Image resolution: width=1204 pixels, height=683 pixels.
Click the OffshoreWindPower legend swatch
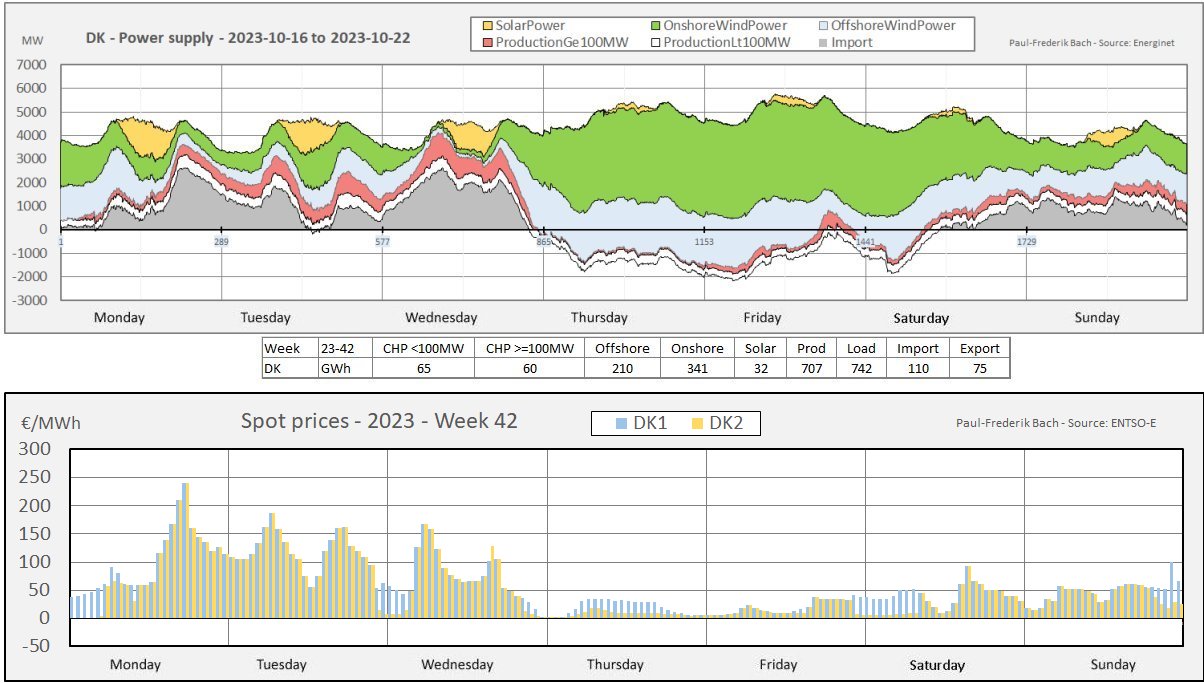(x=823, y=25)
